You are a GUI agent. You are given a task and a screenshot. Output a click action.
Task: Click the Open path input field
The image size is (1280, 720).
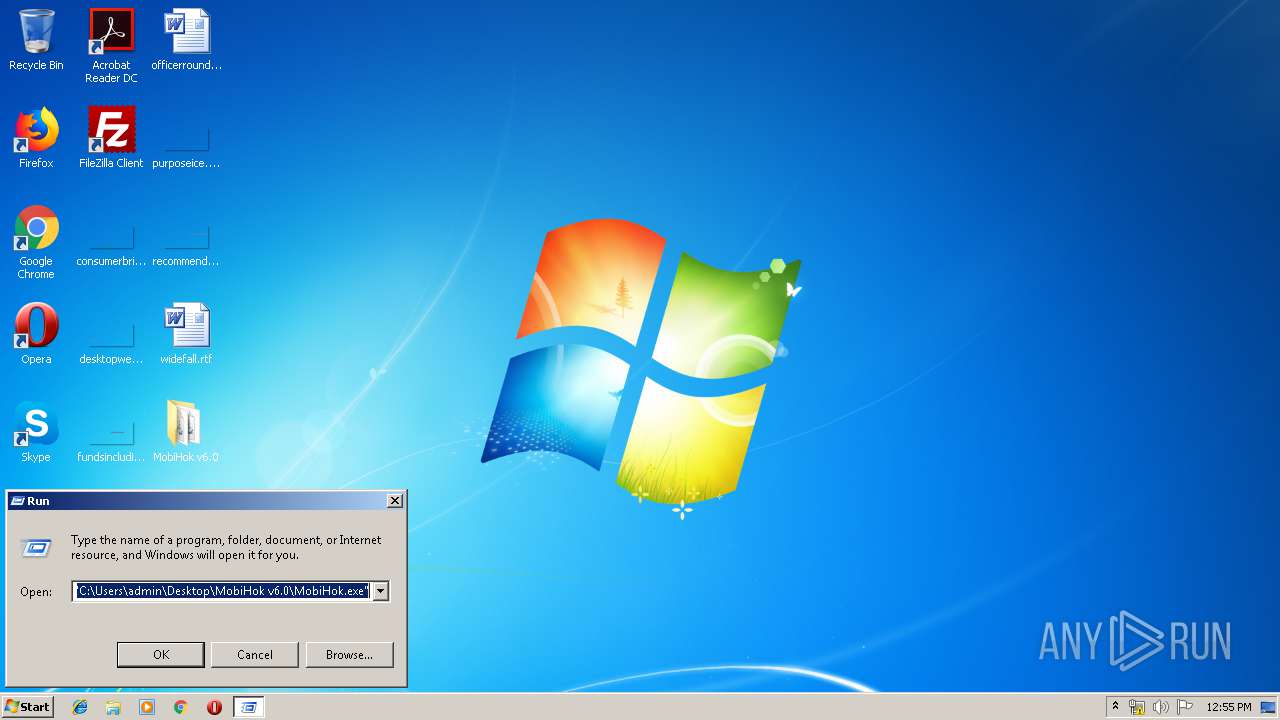pos(222,591)
